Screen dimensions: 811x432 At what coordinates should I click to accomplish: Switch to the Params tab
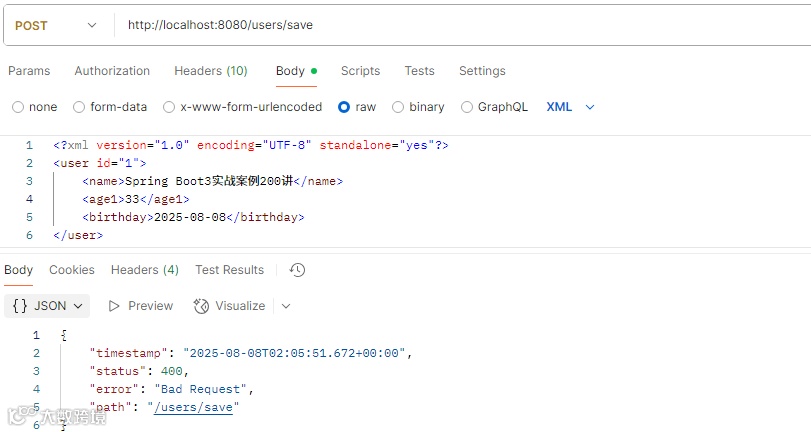[x=29, y=71]
